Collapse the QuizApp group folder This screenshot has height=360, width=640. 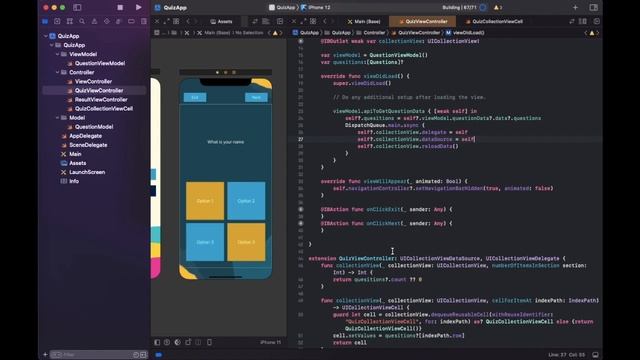pos(51,45)
